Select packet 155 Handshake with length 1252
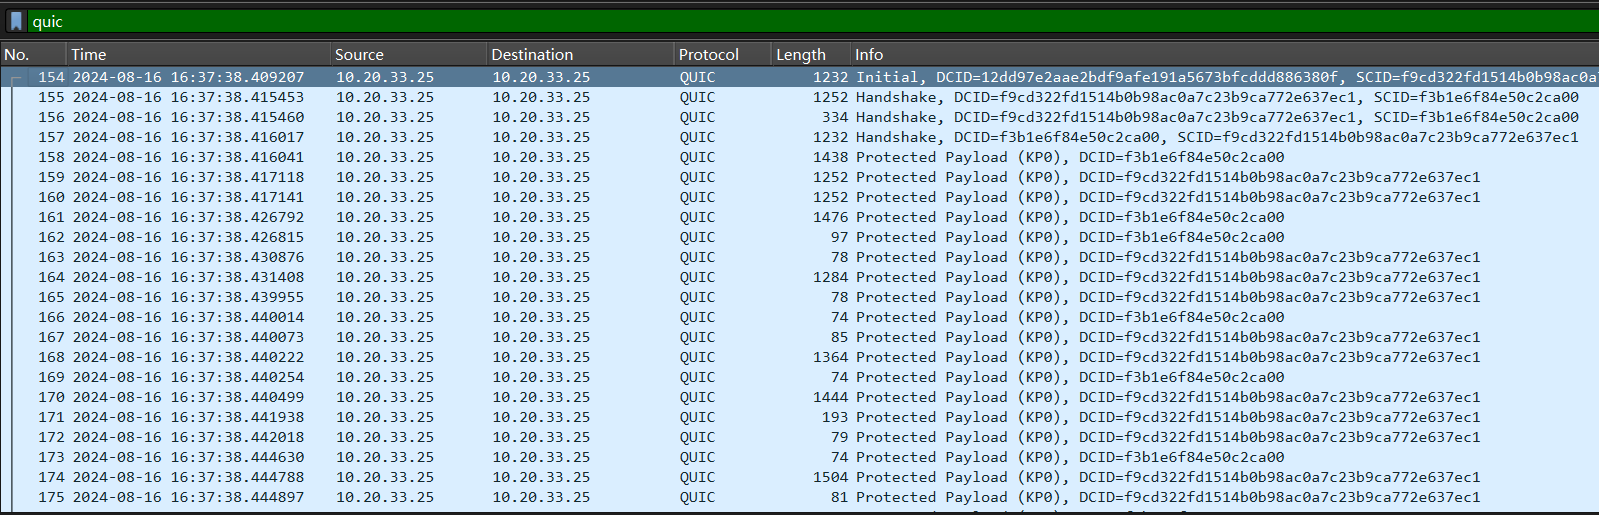The height and width of the screenshot is (515, 1599). pos(600,97)
